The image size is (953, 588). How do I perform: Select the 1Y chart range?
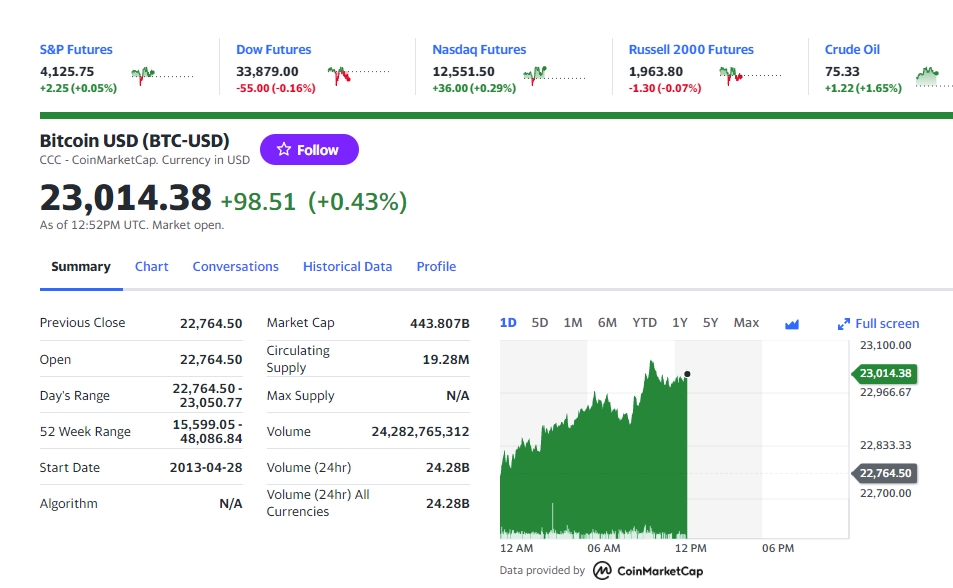coord(679,323)
